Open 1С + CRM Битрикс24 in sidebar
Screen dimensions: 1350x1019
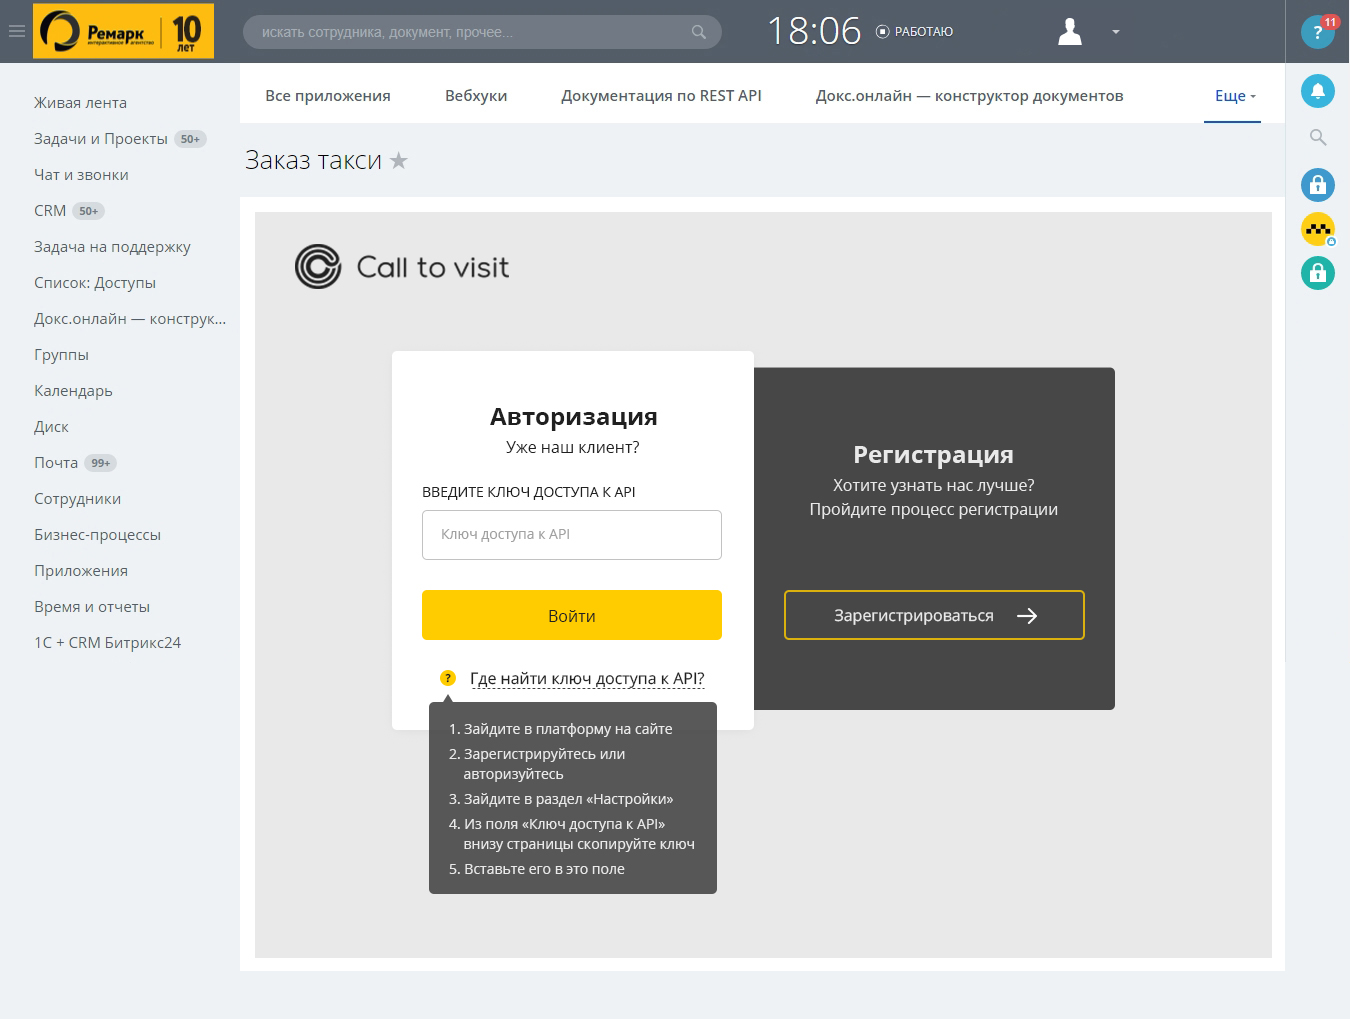107,643
